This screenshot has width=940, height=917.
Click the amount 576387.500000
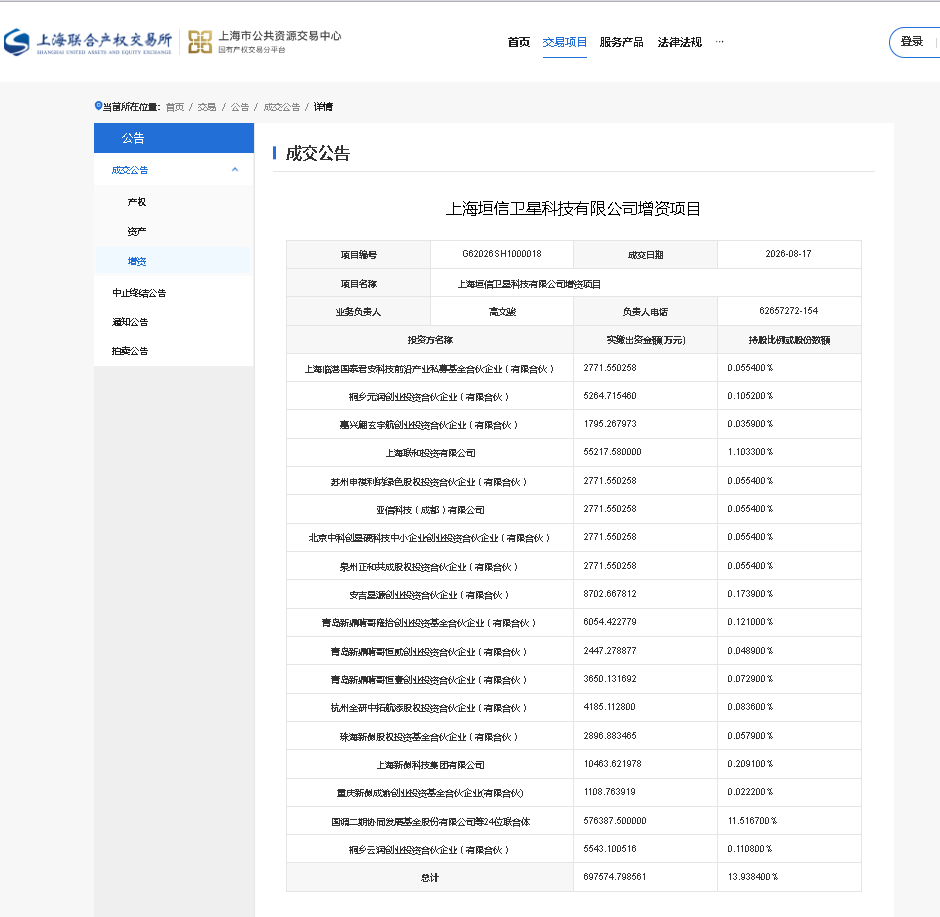615,821
